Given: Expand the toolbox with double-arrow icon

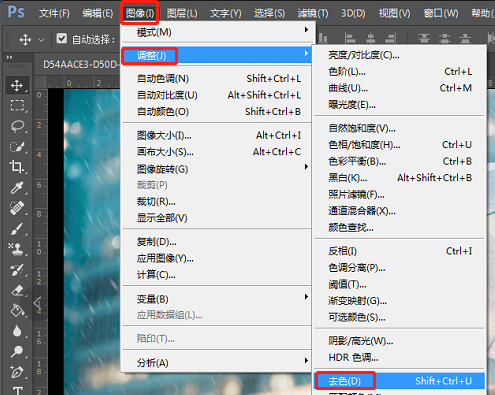Looking at the screenshot, I should click(9, 57).
